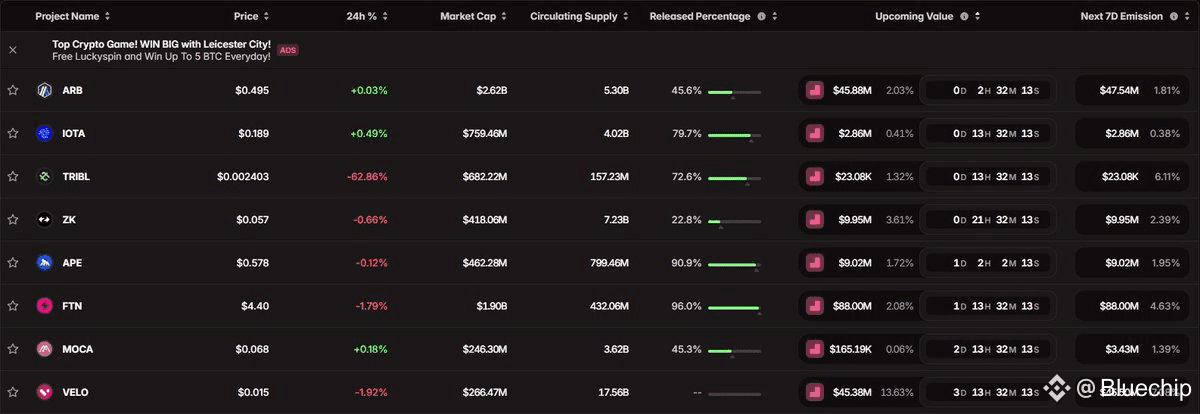The height and width of the screenshot is (414, 1200).
Task: Select the ARB market cap $2.62B
Action: click(x=490, y=90)
